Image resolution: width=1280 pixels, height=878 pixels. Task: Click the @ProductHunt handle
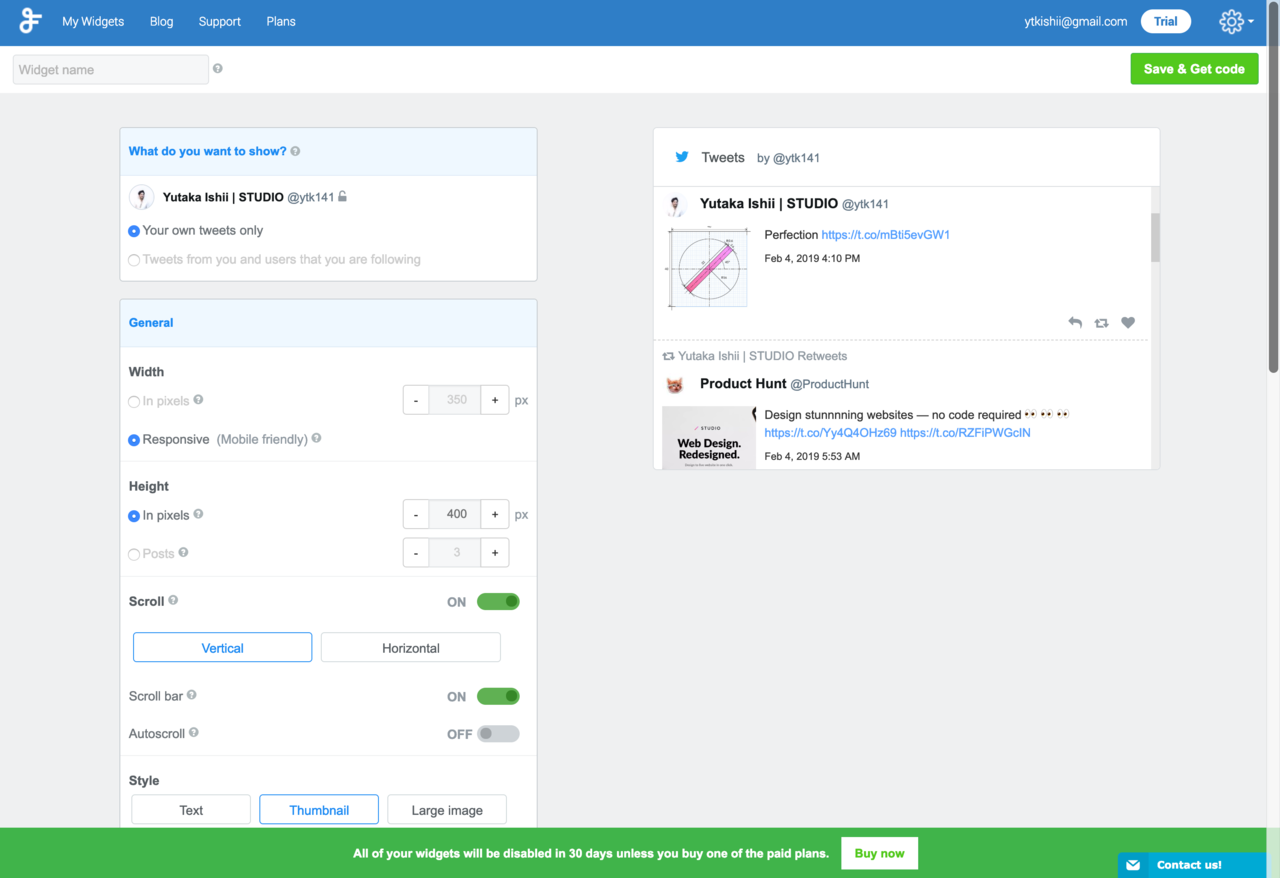[x=830, y=384]
